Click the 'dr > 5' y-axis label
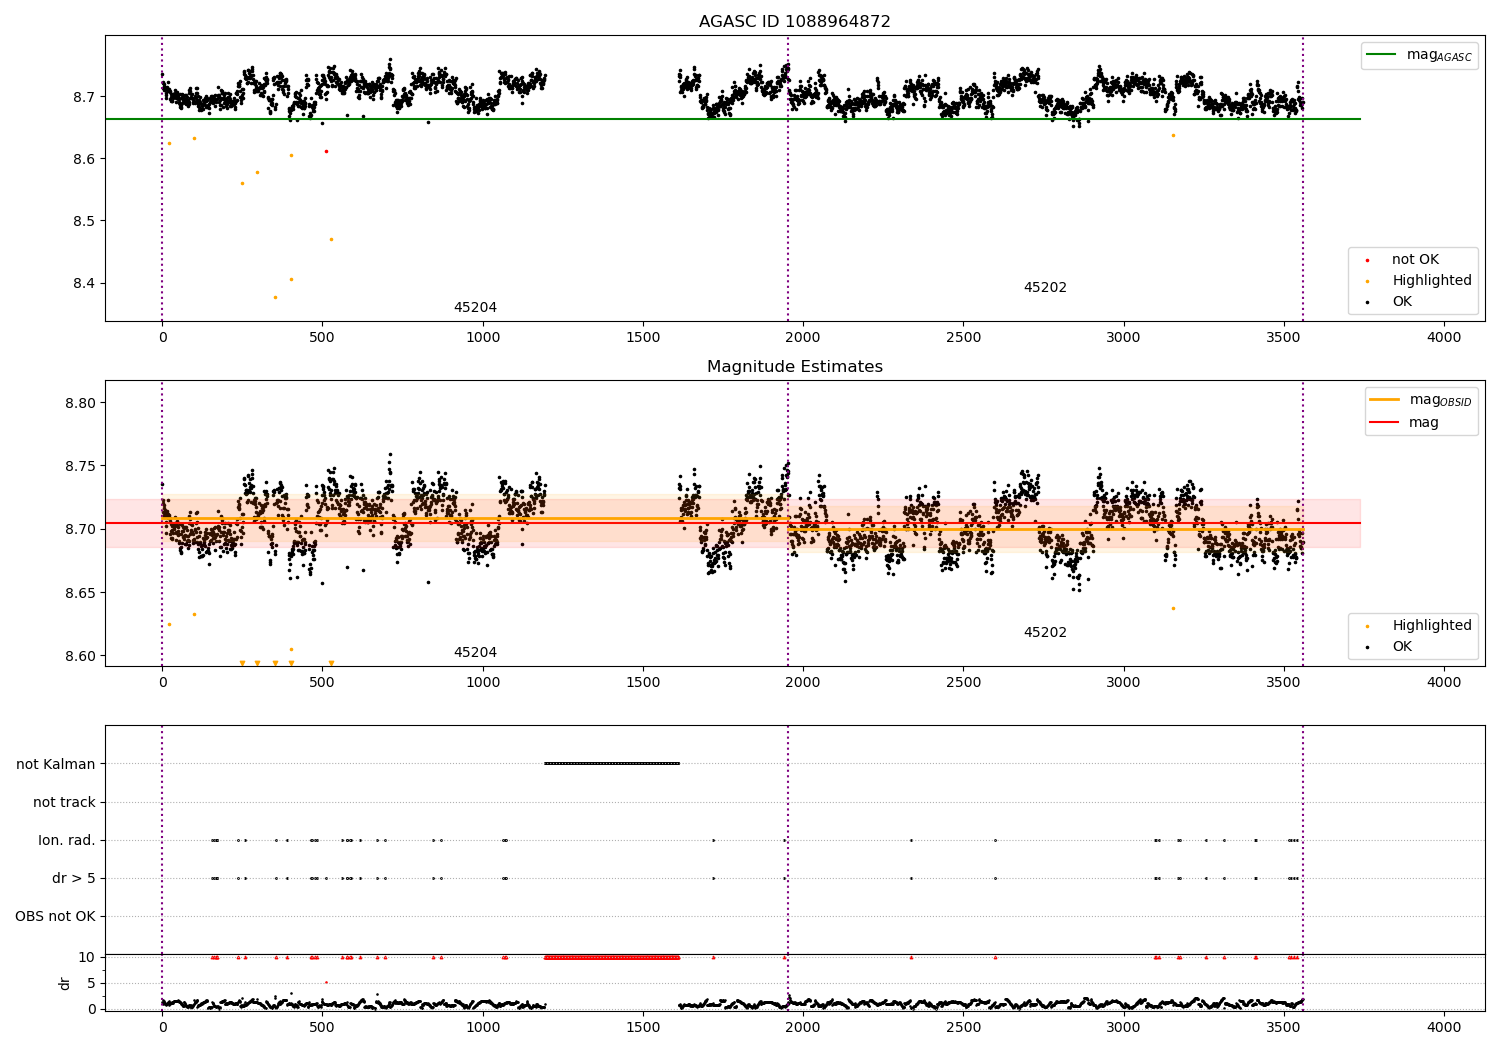 pos(74,878)
